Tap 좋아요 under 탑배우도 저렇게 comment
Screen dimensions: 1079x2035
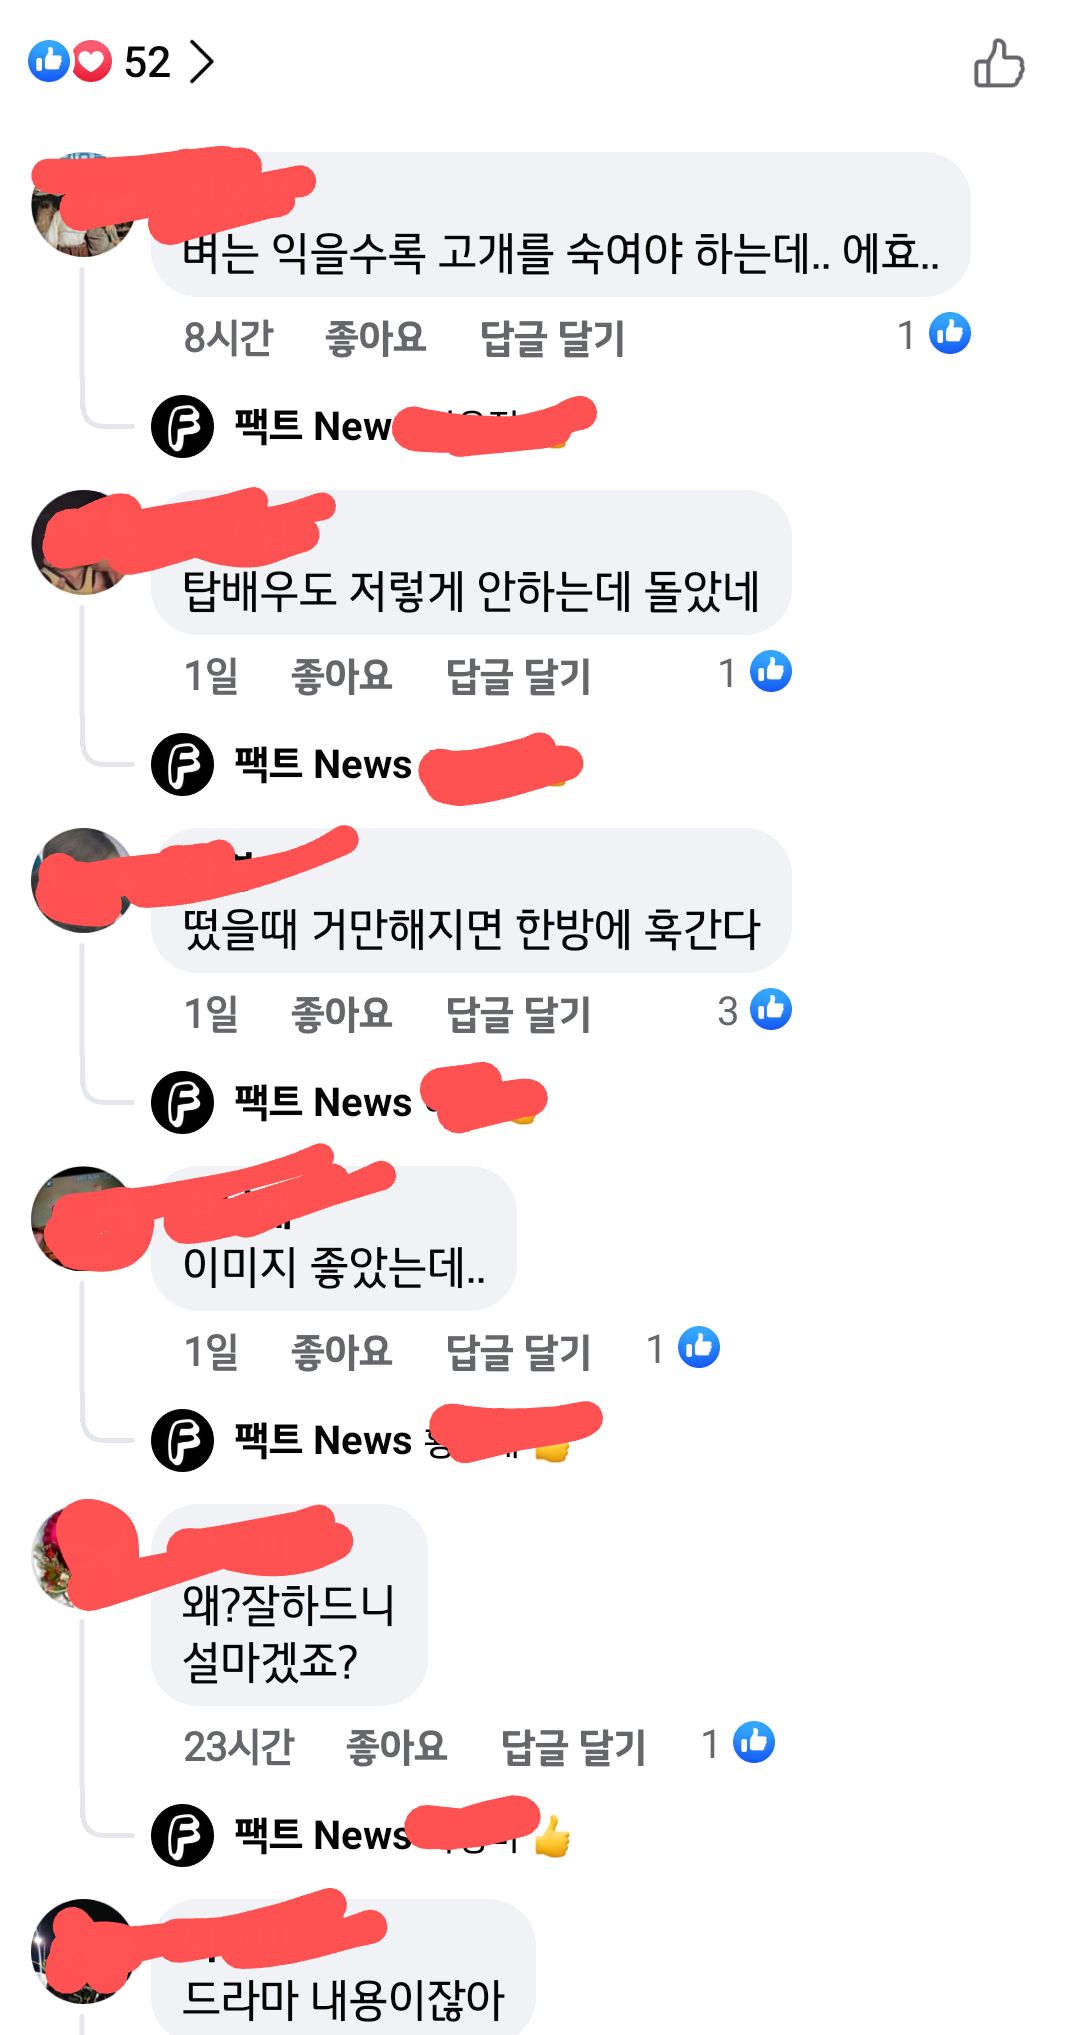(x=341, y=676)
